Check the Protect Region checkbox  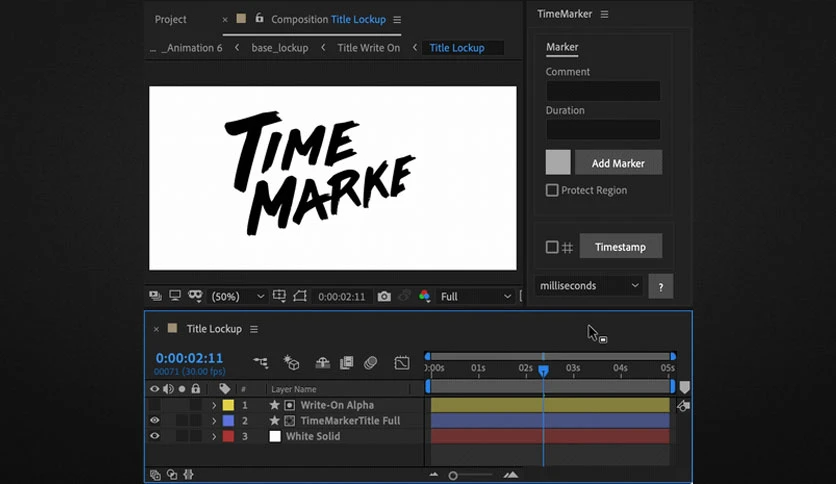(552, 190)
